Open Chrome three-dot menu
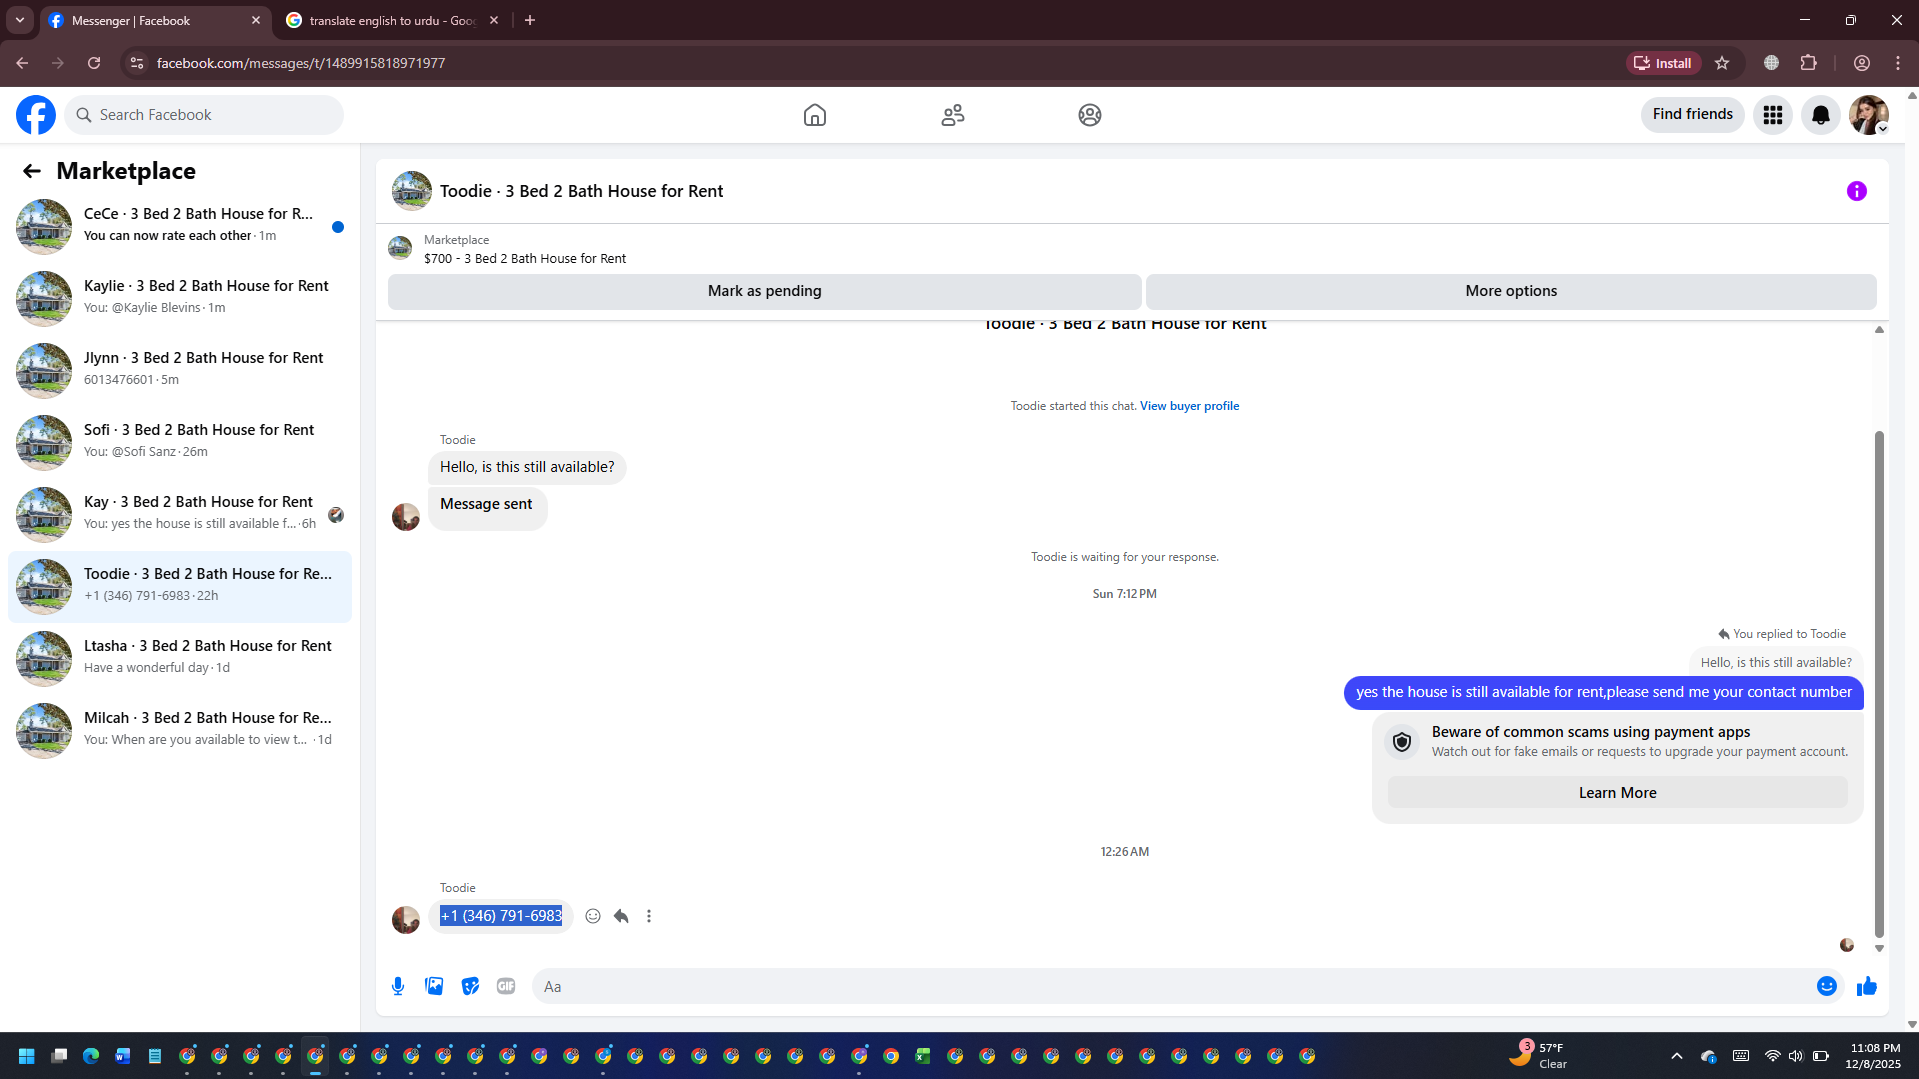 click(1898, 63)
